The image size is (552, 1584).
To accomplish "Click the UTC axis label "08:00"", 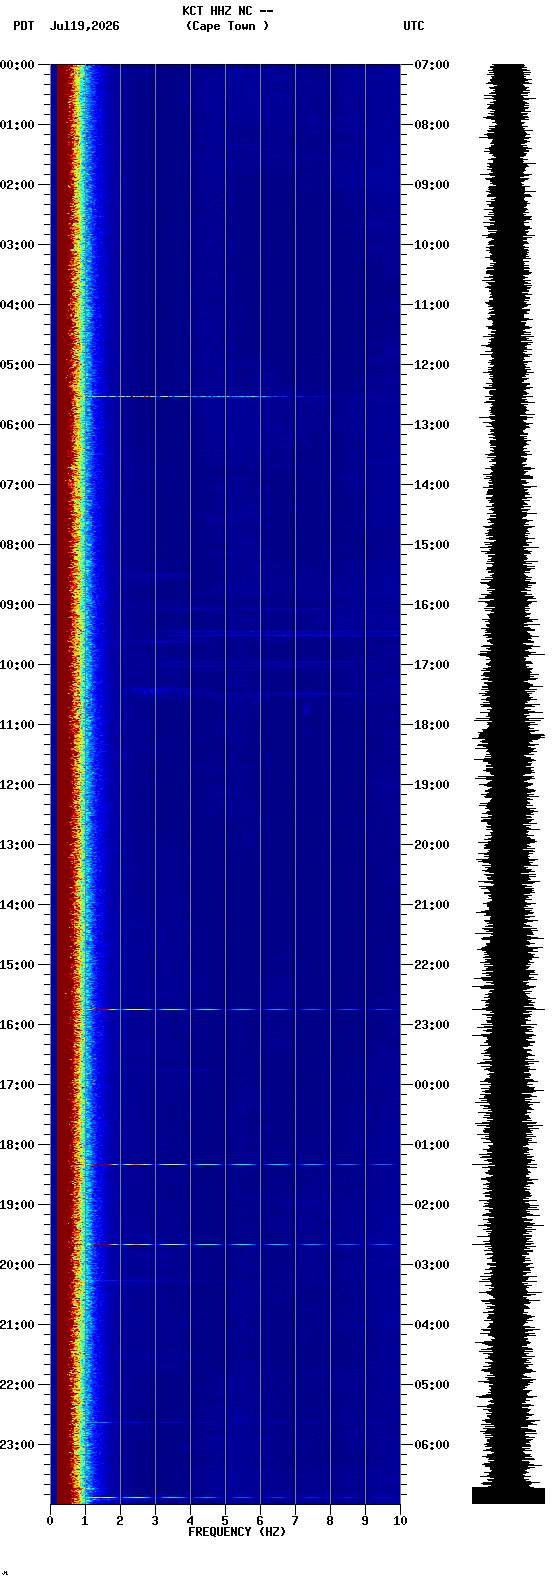I will tap(432, 125).
